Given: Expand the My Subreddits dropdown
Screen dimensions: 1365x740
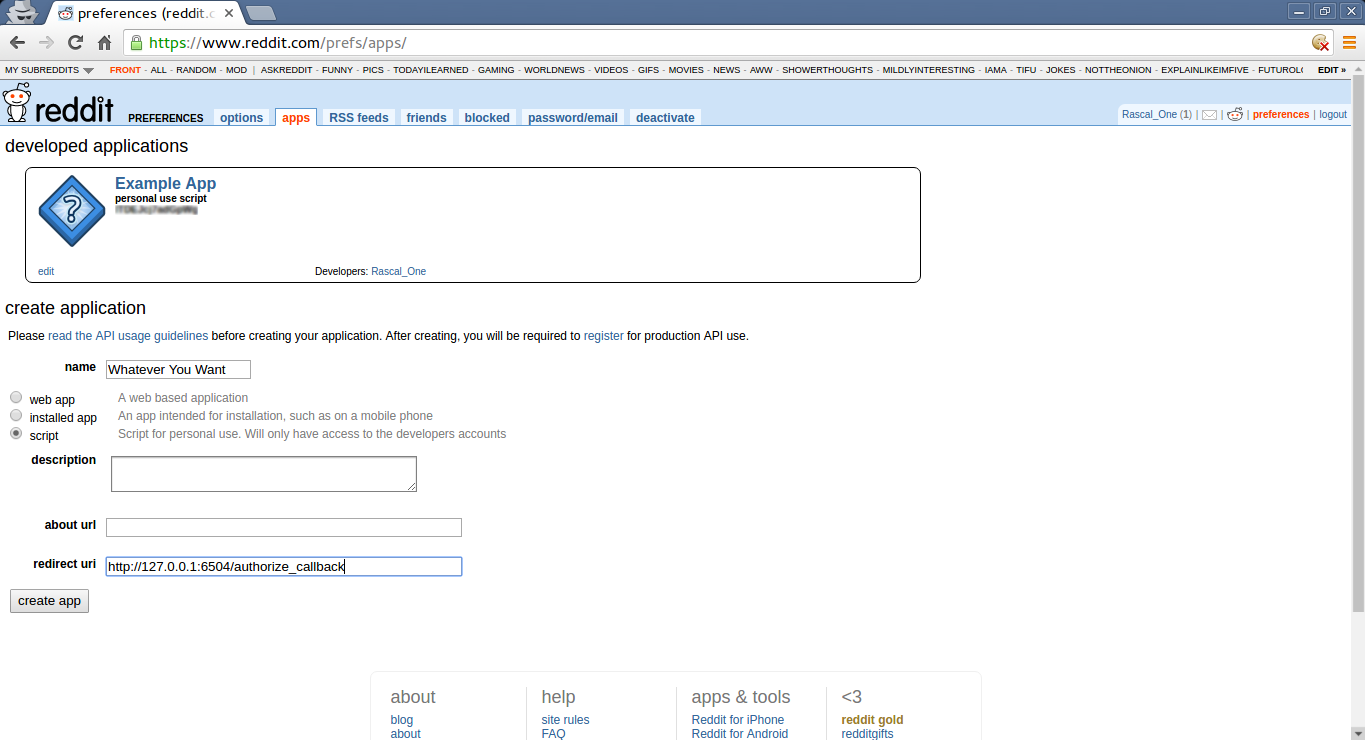Looking at the screenshot, I should click(x=49, y=70).
